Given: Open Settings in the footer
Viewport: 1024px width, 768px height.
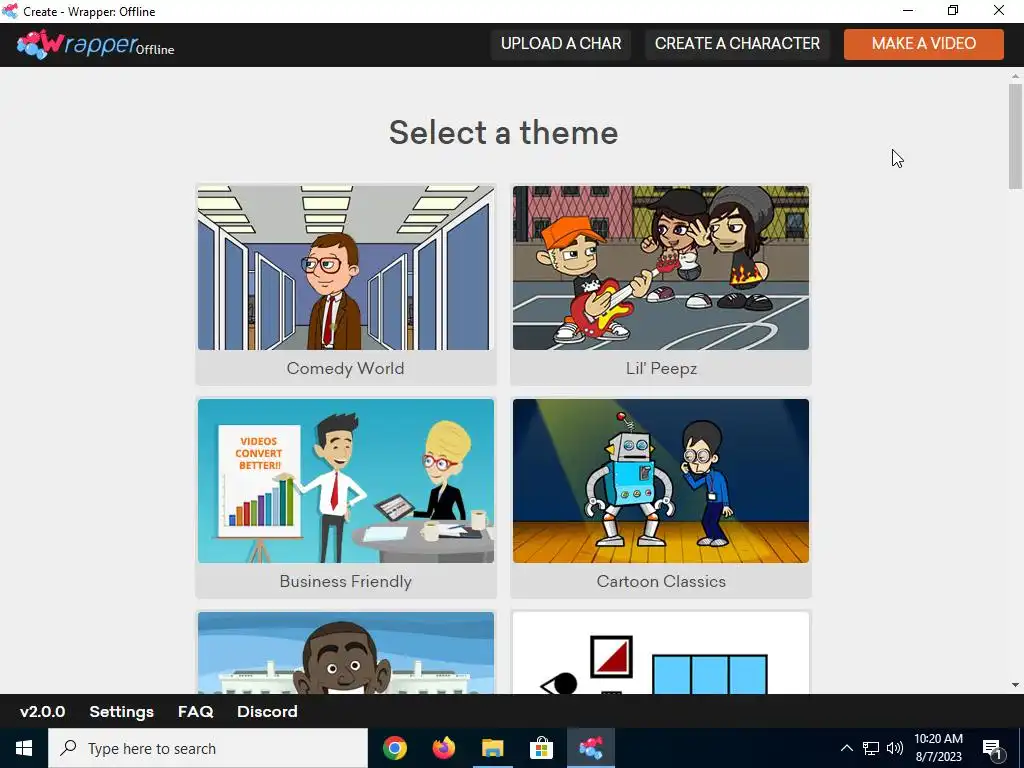Looking at the screenshot, I should (121, 712).
